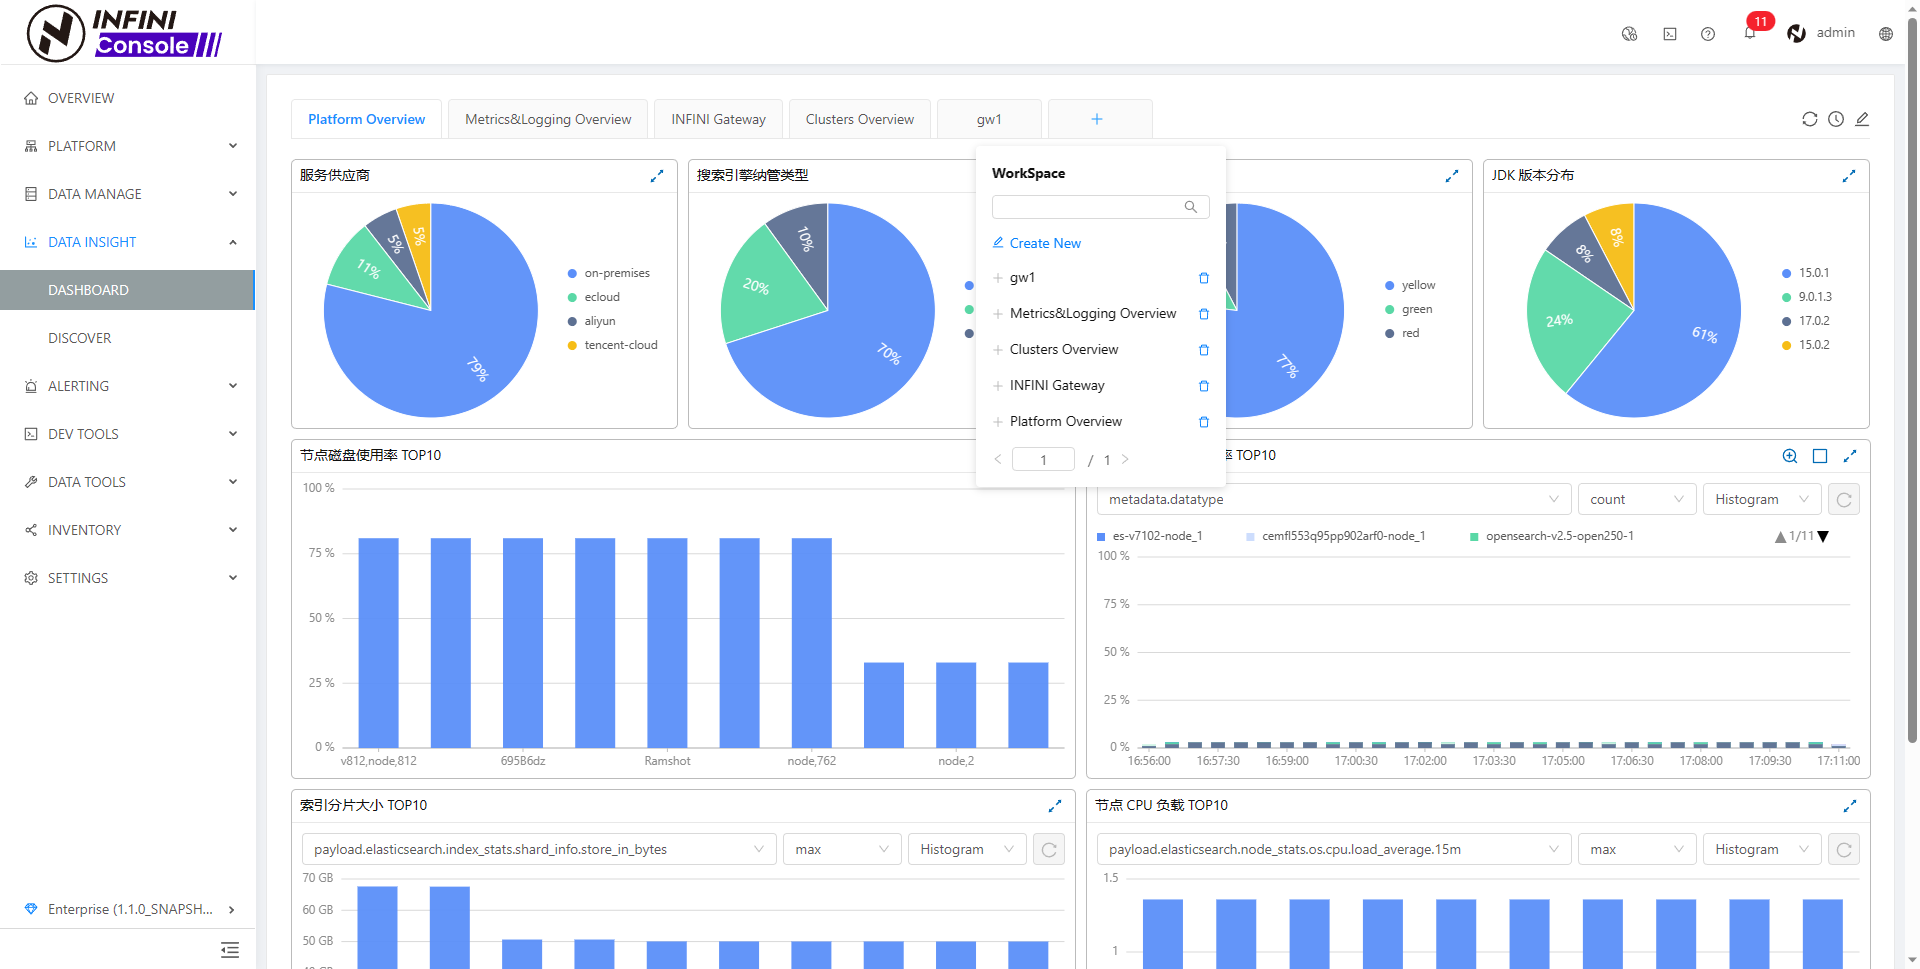The width and height of the screenshot is (1920, 969).
Task: Refresh the metadata.datatype chart query
Action: (x=1844, y=499)
